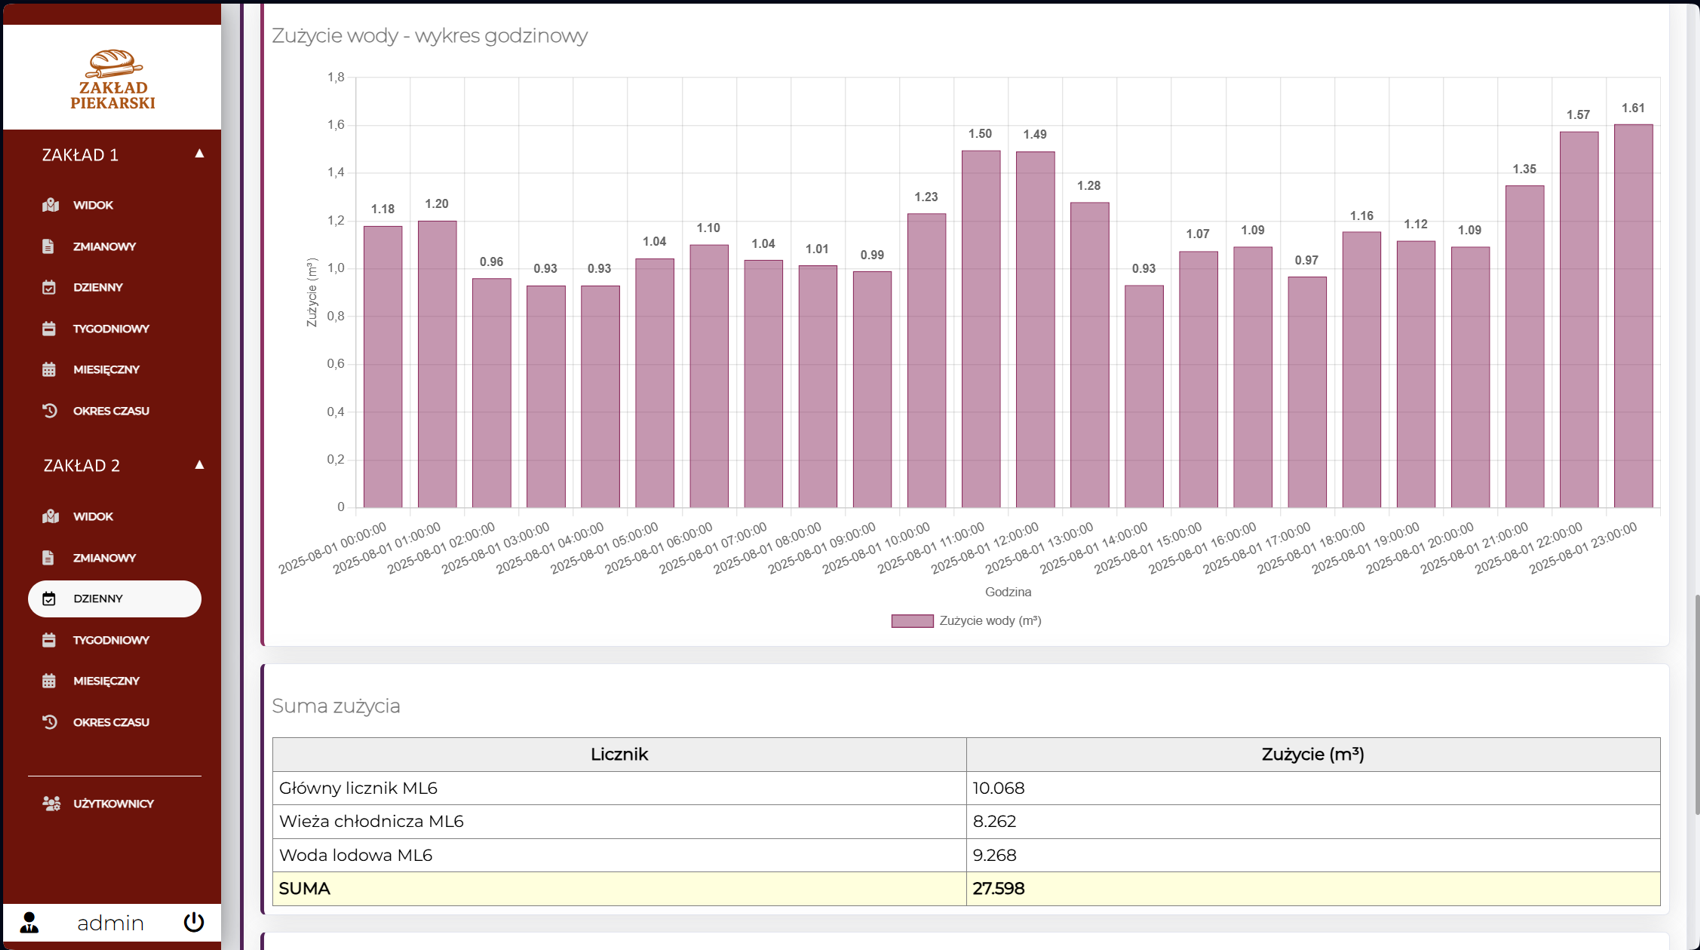Click the admin user profile icon
Screen dimensions: 1700x950
pyautogui.click(x=30, y=922)
